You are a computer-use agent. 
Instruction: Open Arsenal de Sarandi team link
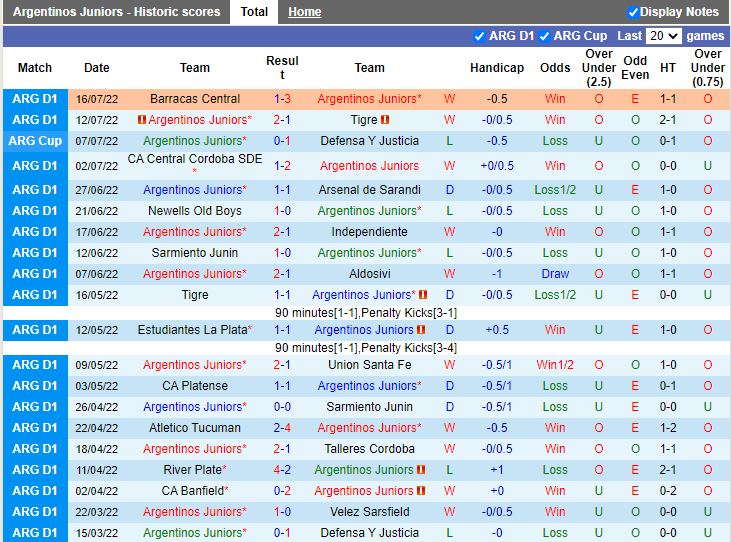(x=369, y=190)
